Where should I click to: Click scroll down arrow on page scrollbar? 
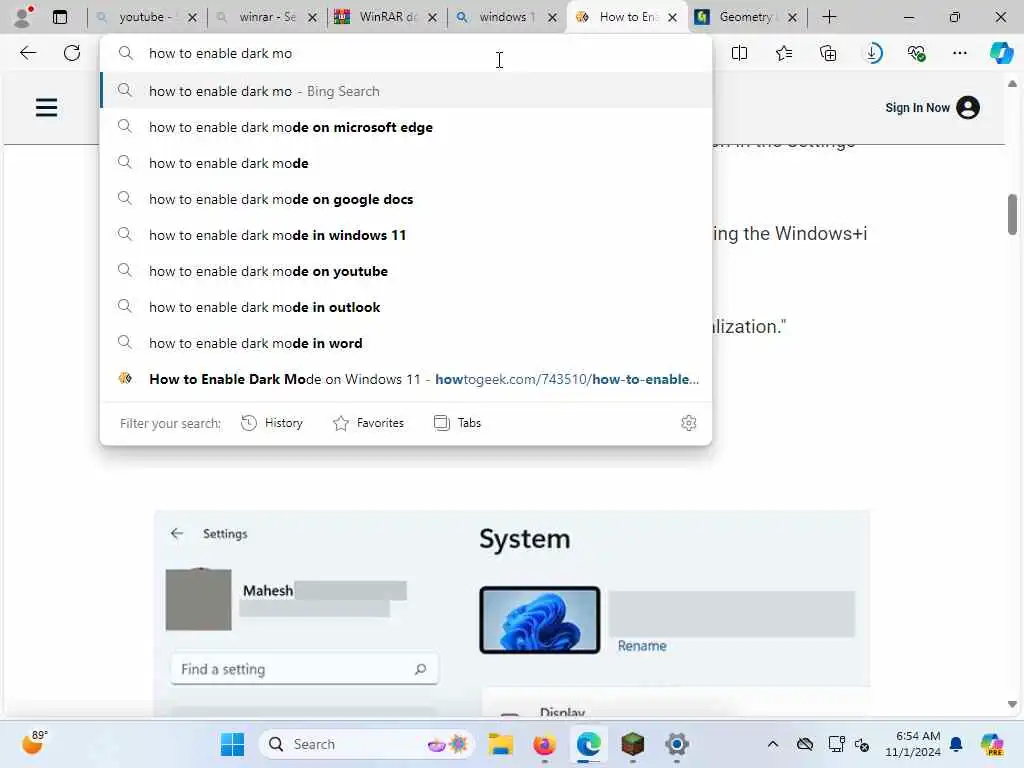[x=1012, y=704]
